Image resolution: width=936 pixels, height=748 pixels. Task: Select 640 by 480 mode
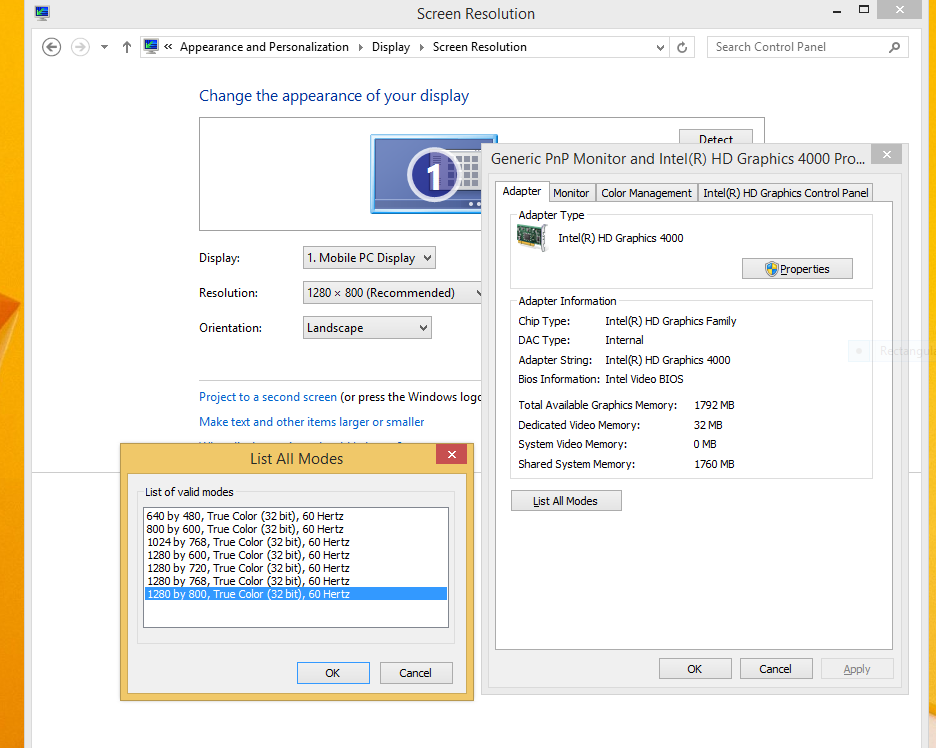(295, 516)
